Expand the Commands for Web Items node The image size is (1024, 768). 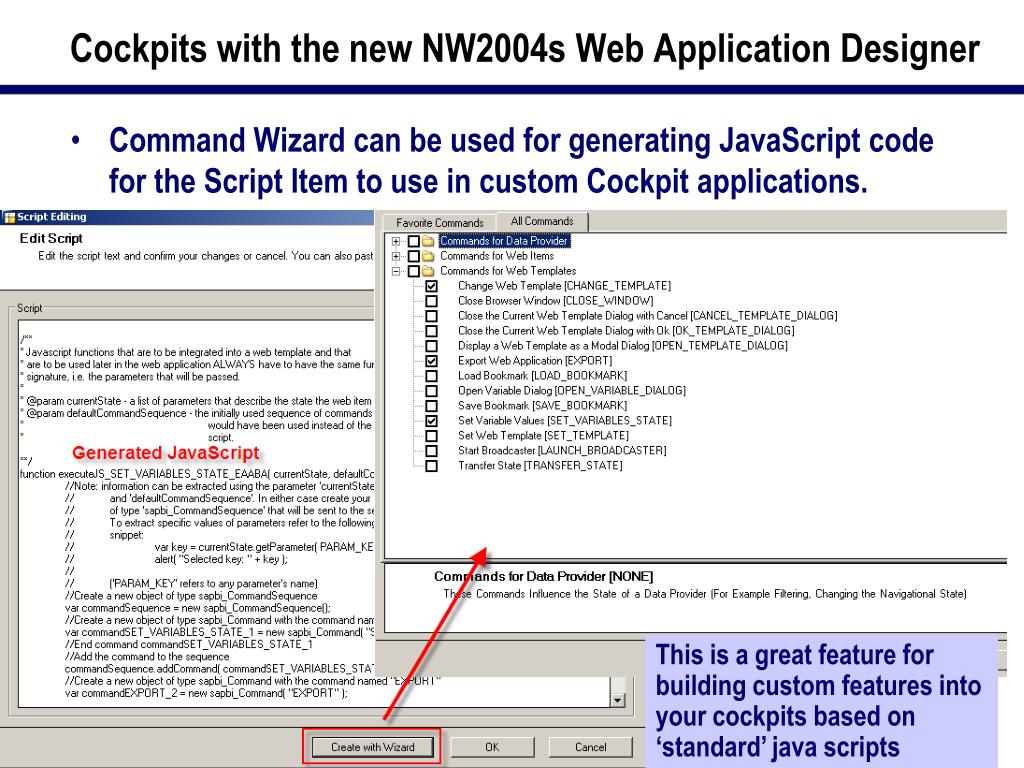(x=396, y=256)
